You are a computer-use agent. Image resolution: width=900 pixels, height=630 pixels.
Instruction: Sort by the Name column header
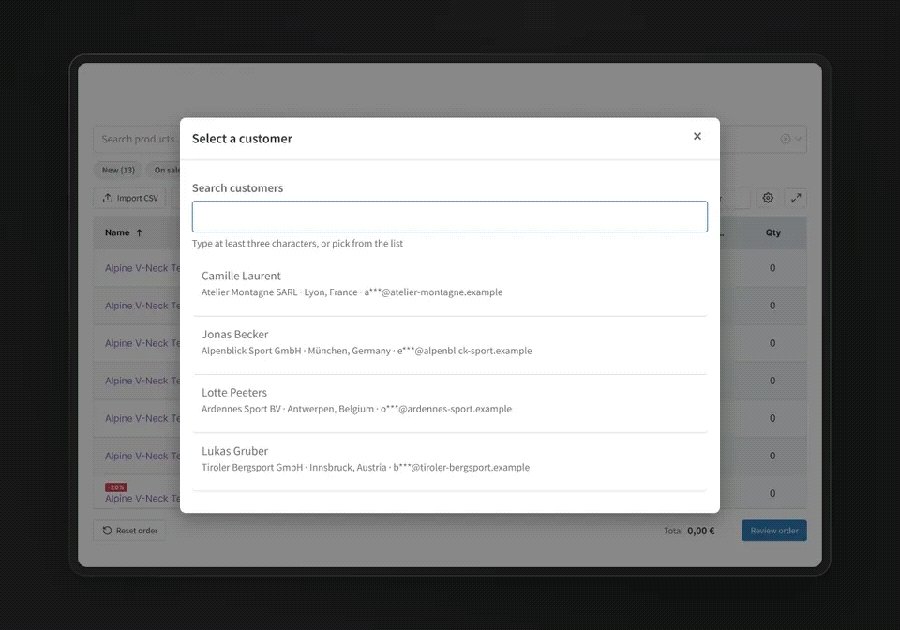pos(123,232)
